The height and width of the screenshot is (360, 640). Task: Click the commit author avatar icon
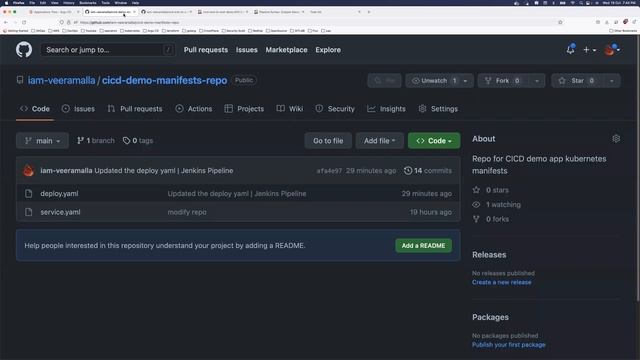pos(29,171)
